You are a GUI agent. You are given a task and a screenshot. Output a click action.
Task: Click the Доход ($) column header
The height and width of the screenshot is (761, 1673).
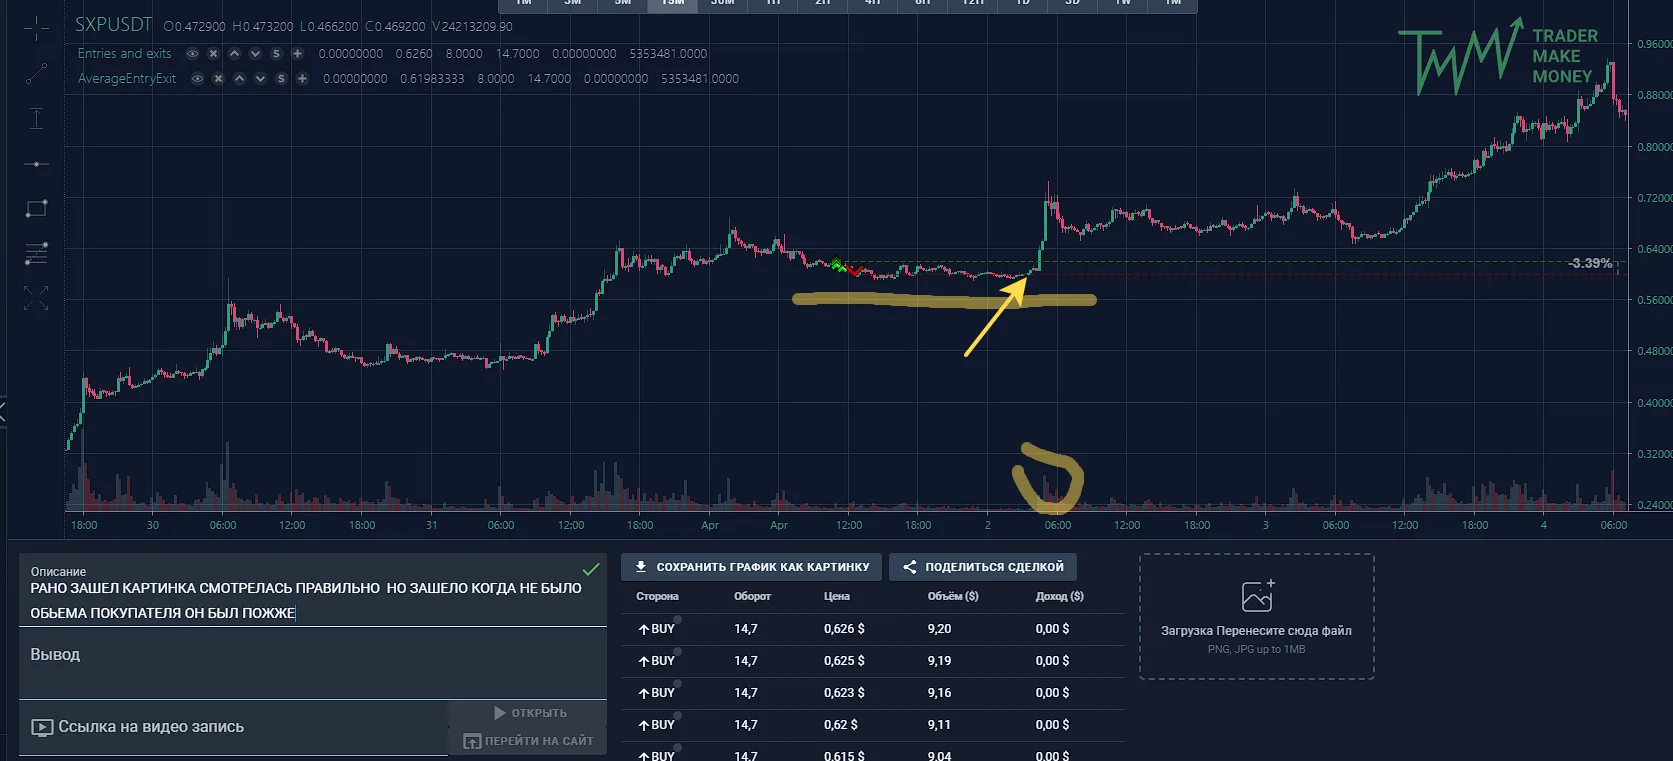click(1060, 596)
